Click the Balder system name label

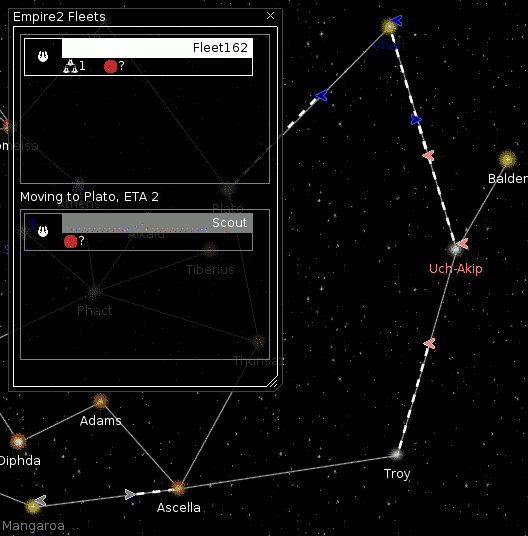pyautogui.click(x=508, y=178)
